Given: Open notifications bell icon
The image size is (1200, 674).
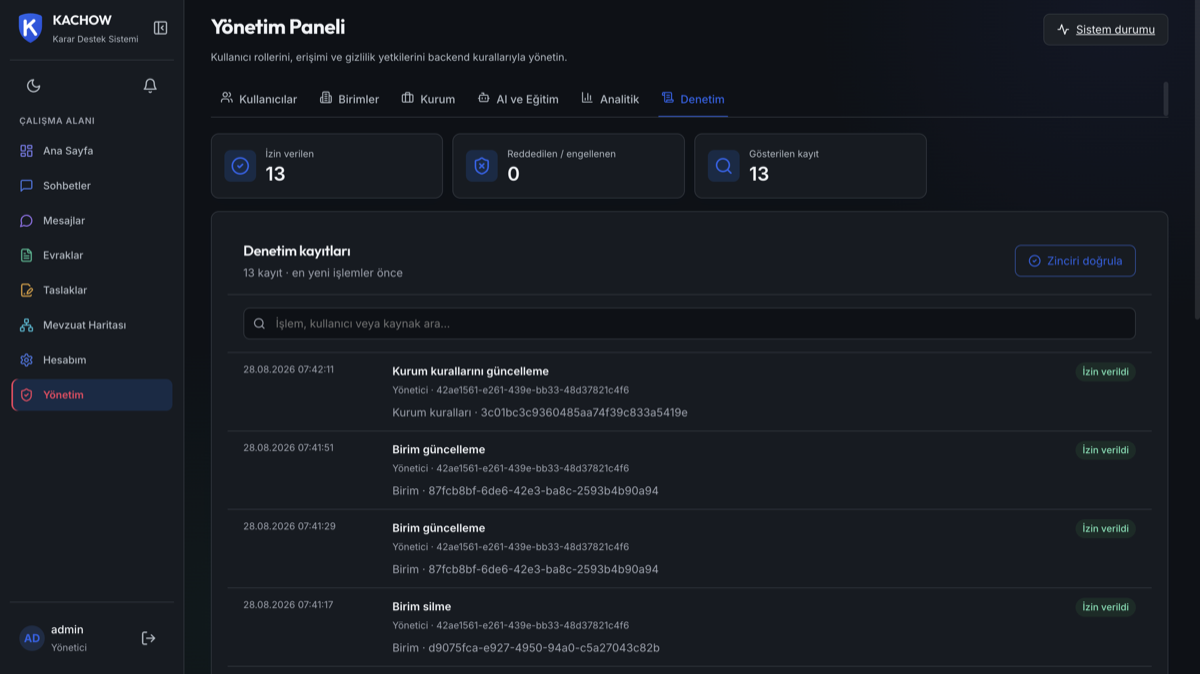Looking at the screenshot, I should click(x=150, y=86).
